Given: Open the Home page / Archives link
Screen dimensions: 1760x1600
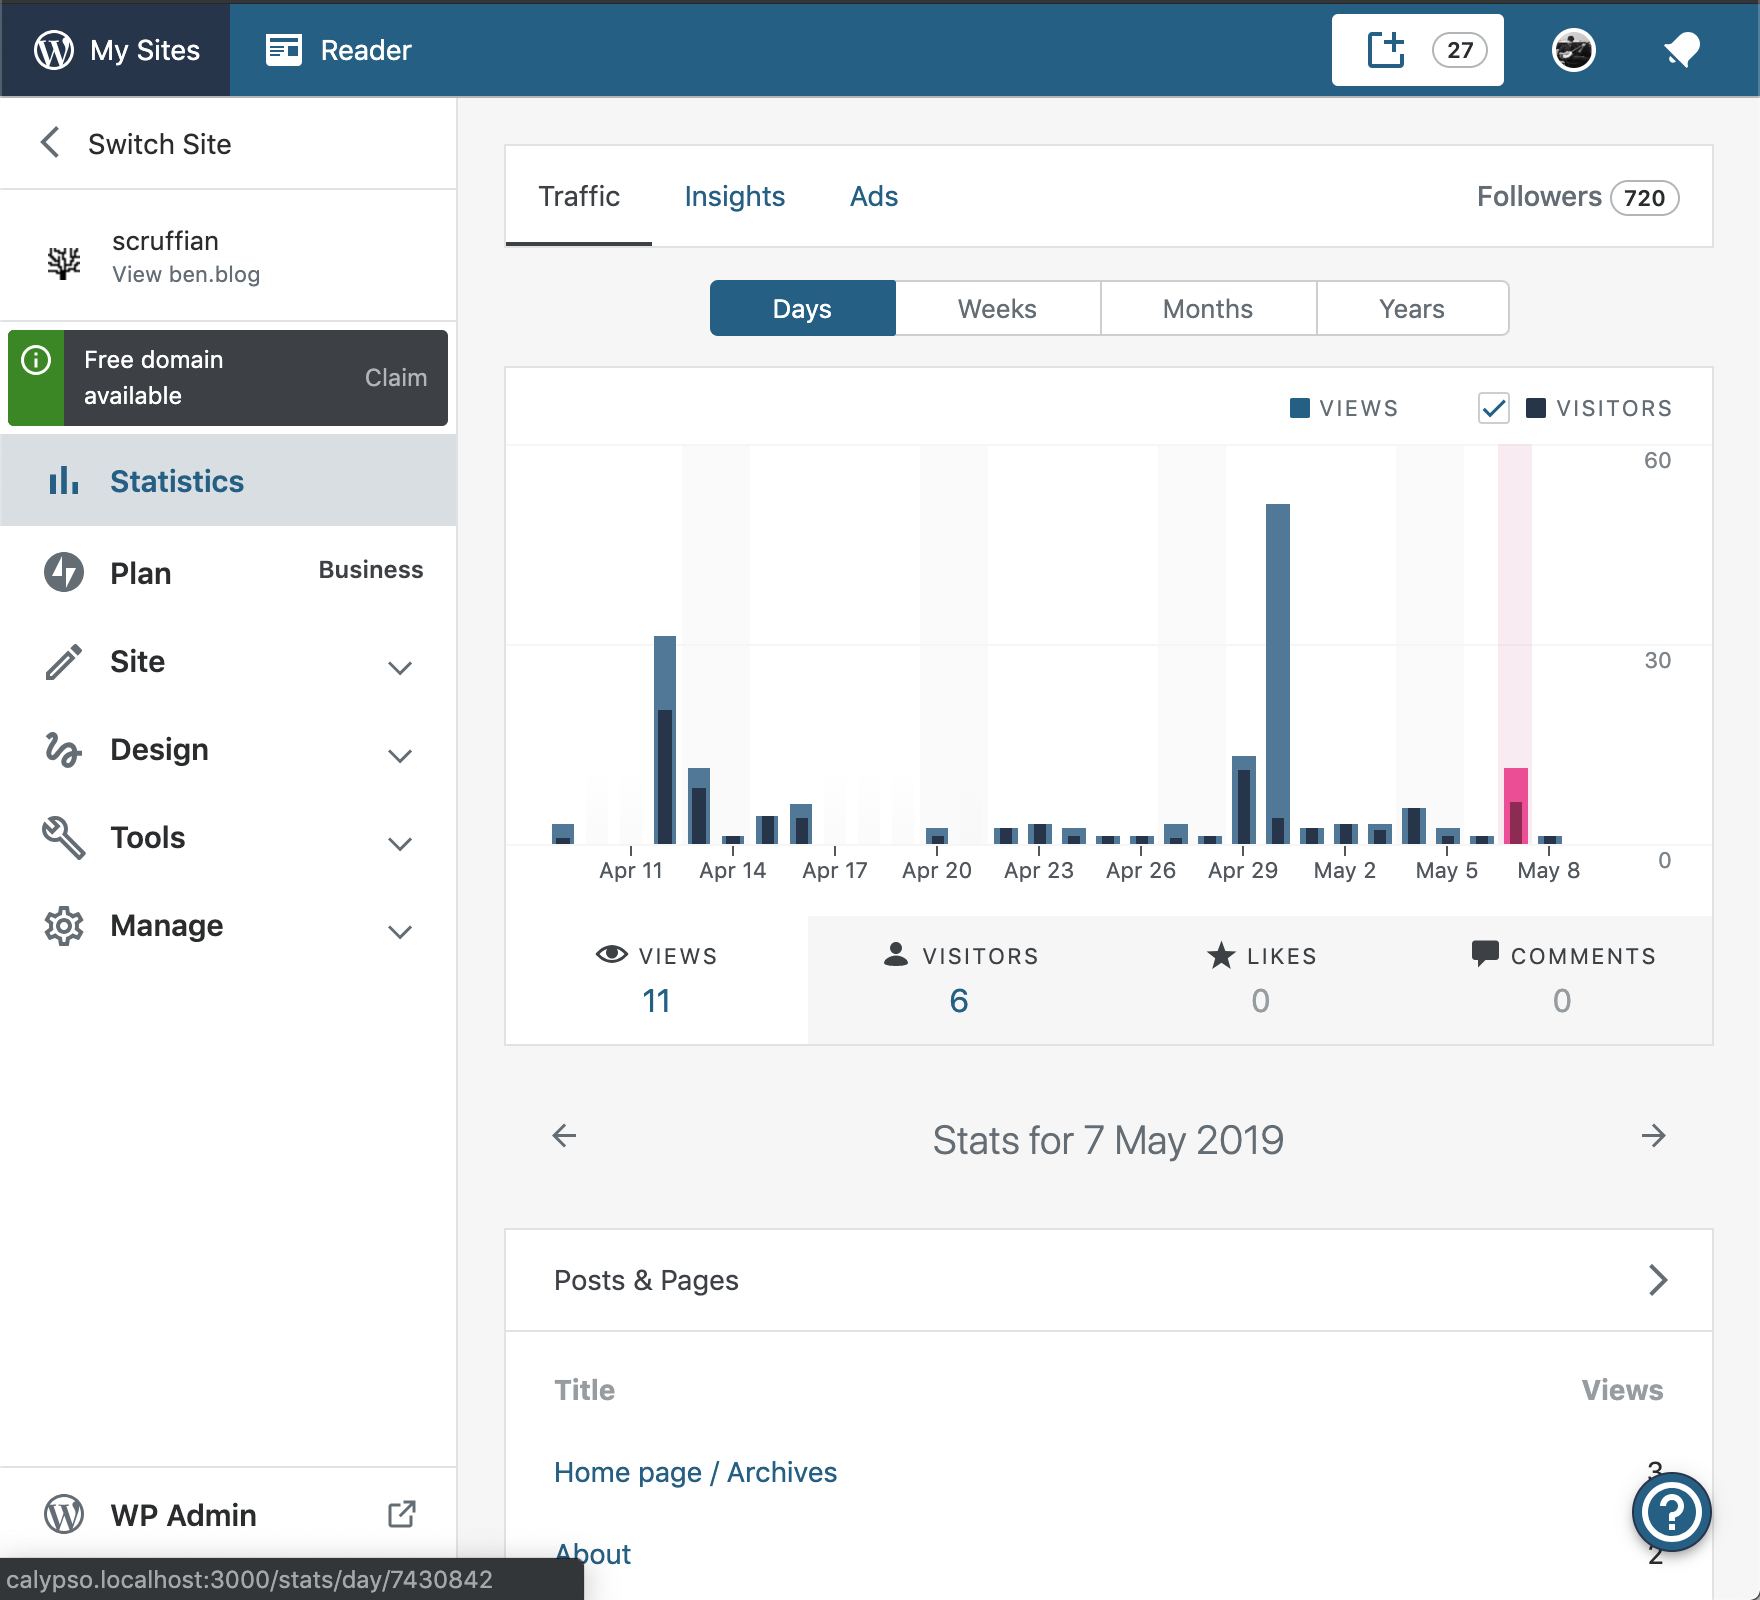Looking at the screenshot, I should [x=695, y=1472].
